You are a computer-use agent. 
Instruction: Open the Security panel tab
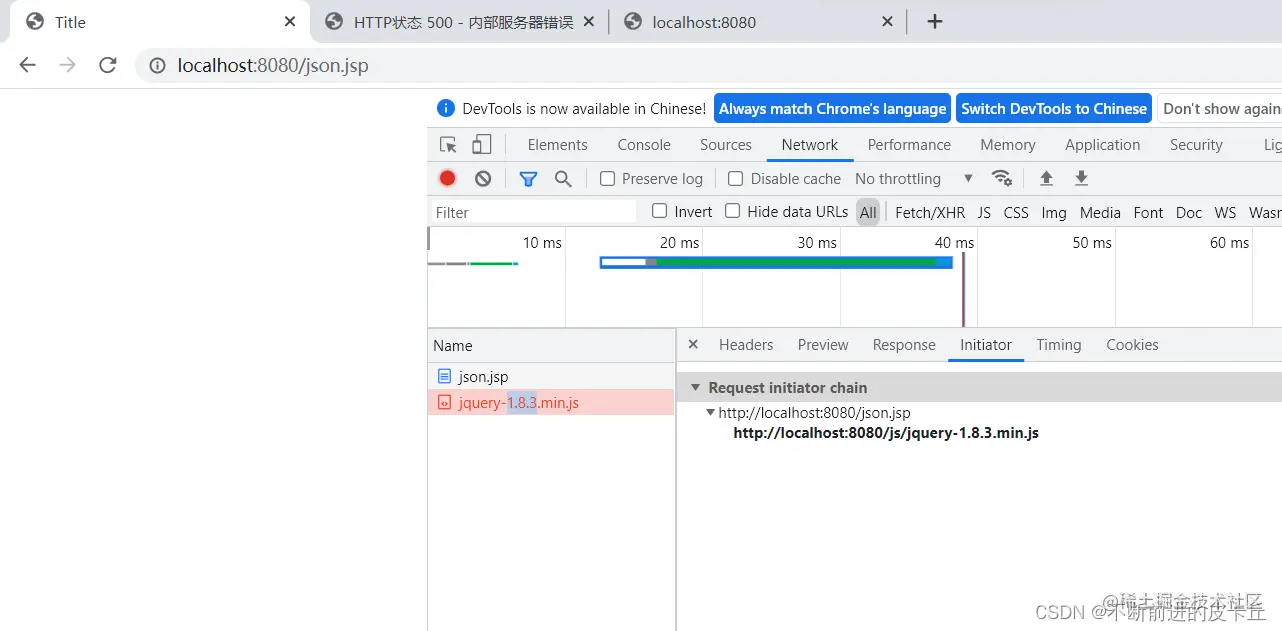coord(1196,144)
